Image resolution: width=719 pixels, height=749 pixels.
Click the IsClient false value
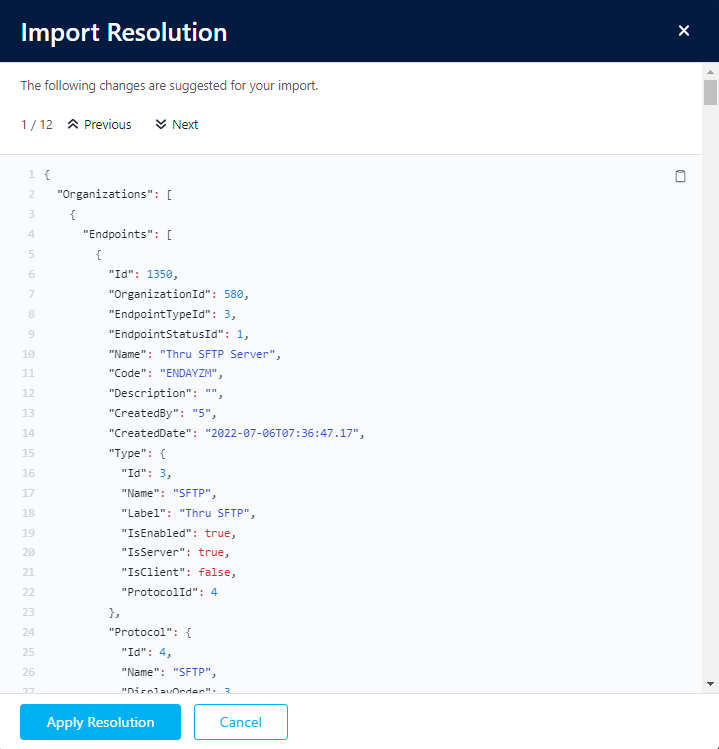click(x=220, y=572)
